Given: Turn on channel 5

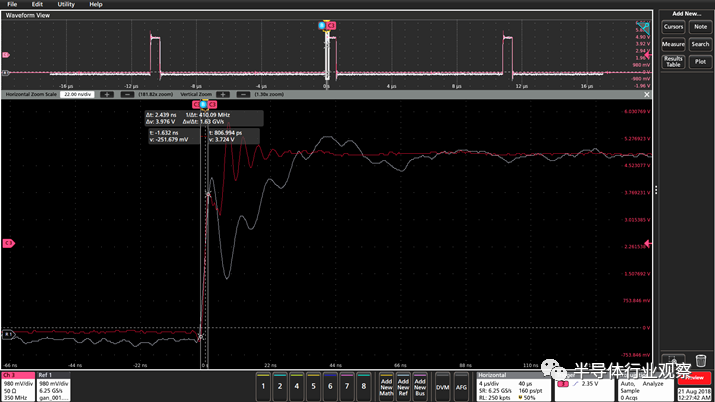Looking at the screenshot, I should pyautogui.click(x=313, y=387).
